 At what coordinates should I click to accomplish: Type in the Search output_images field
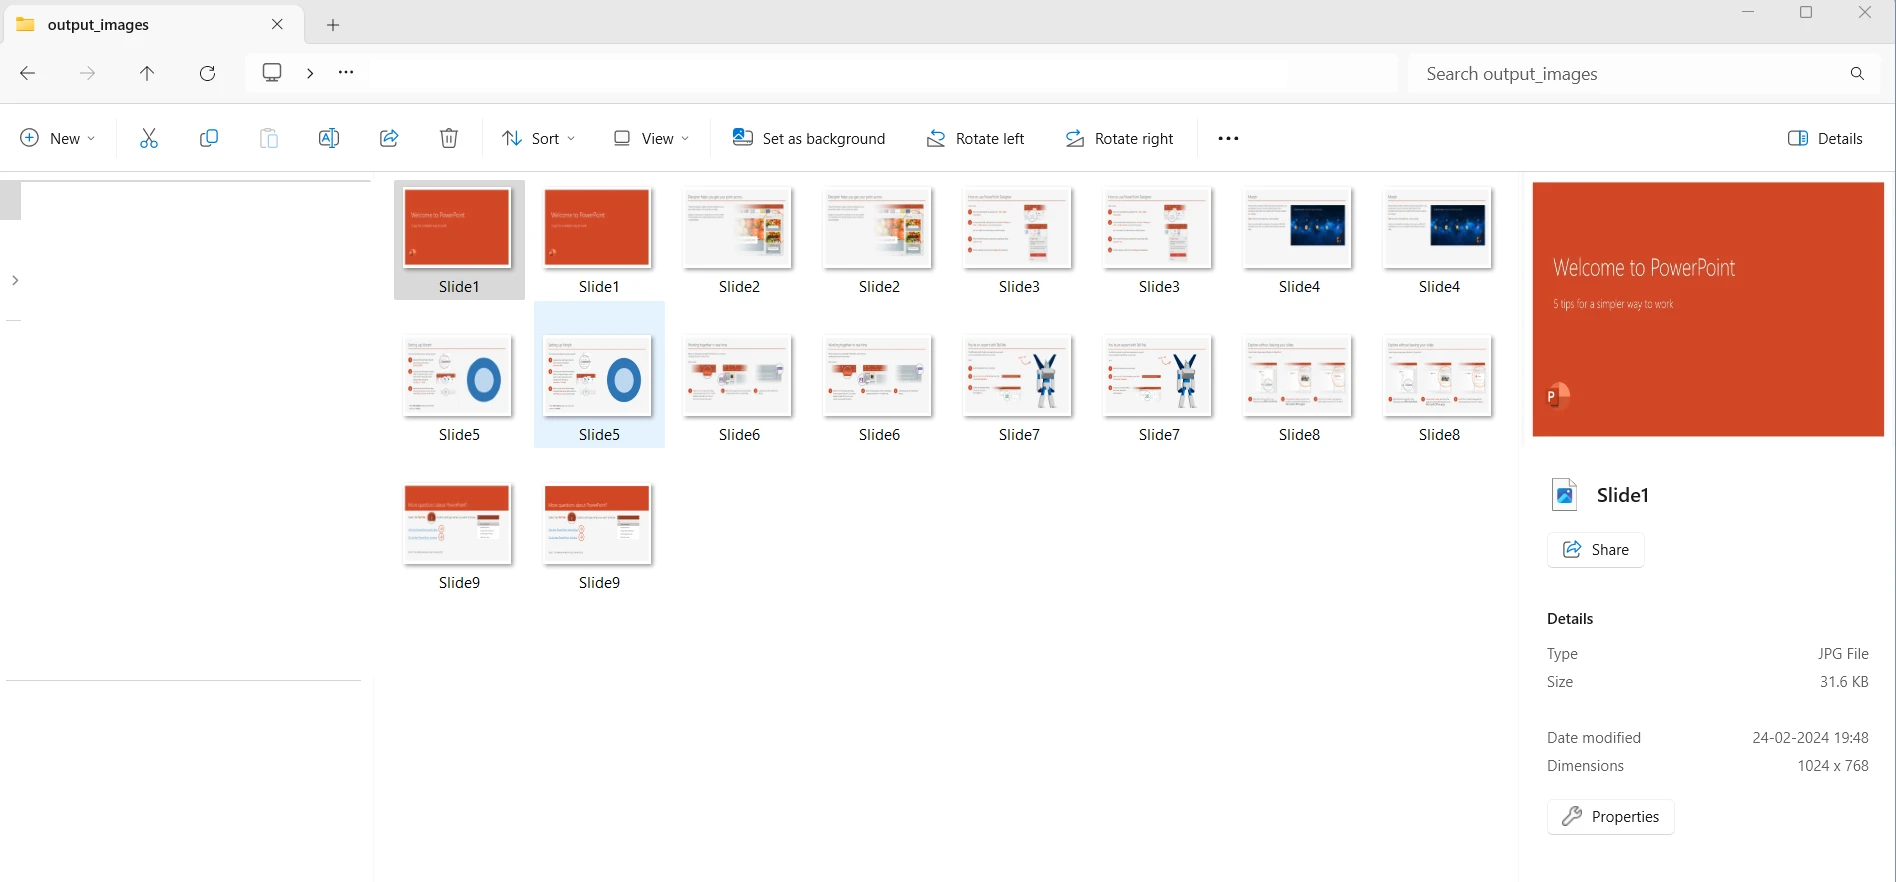point(1630,74)
